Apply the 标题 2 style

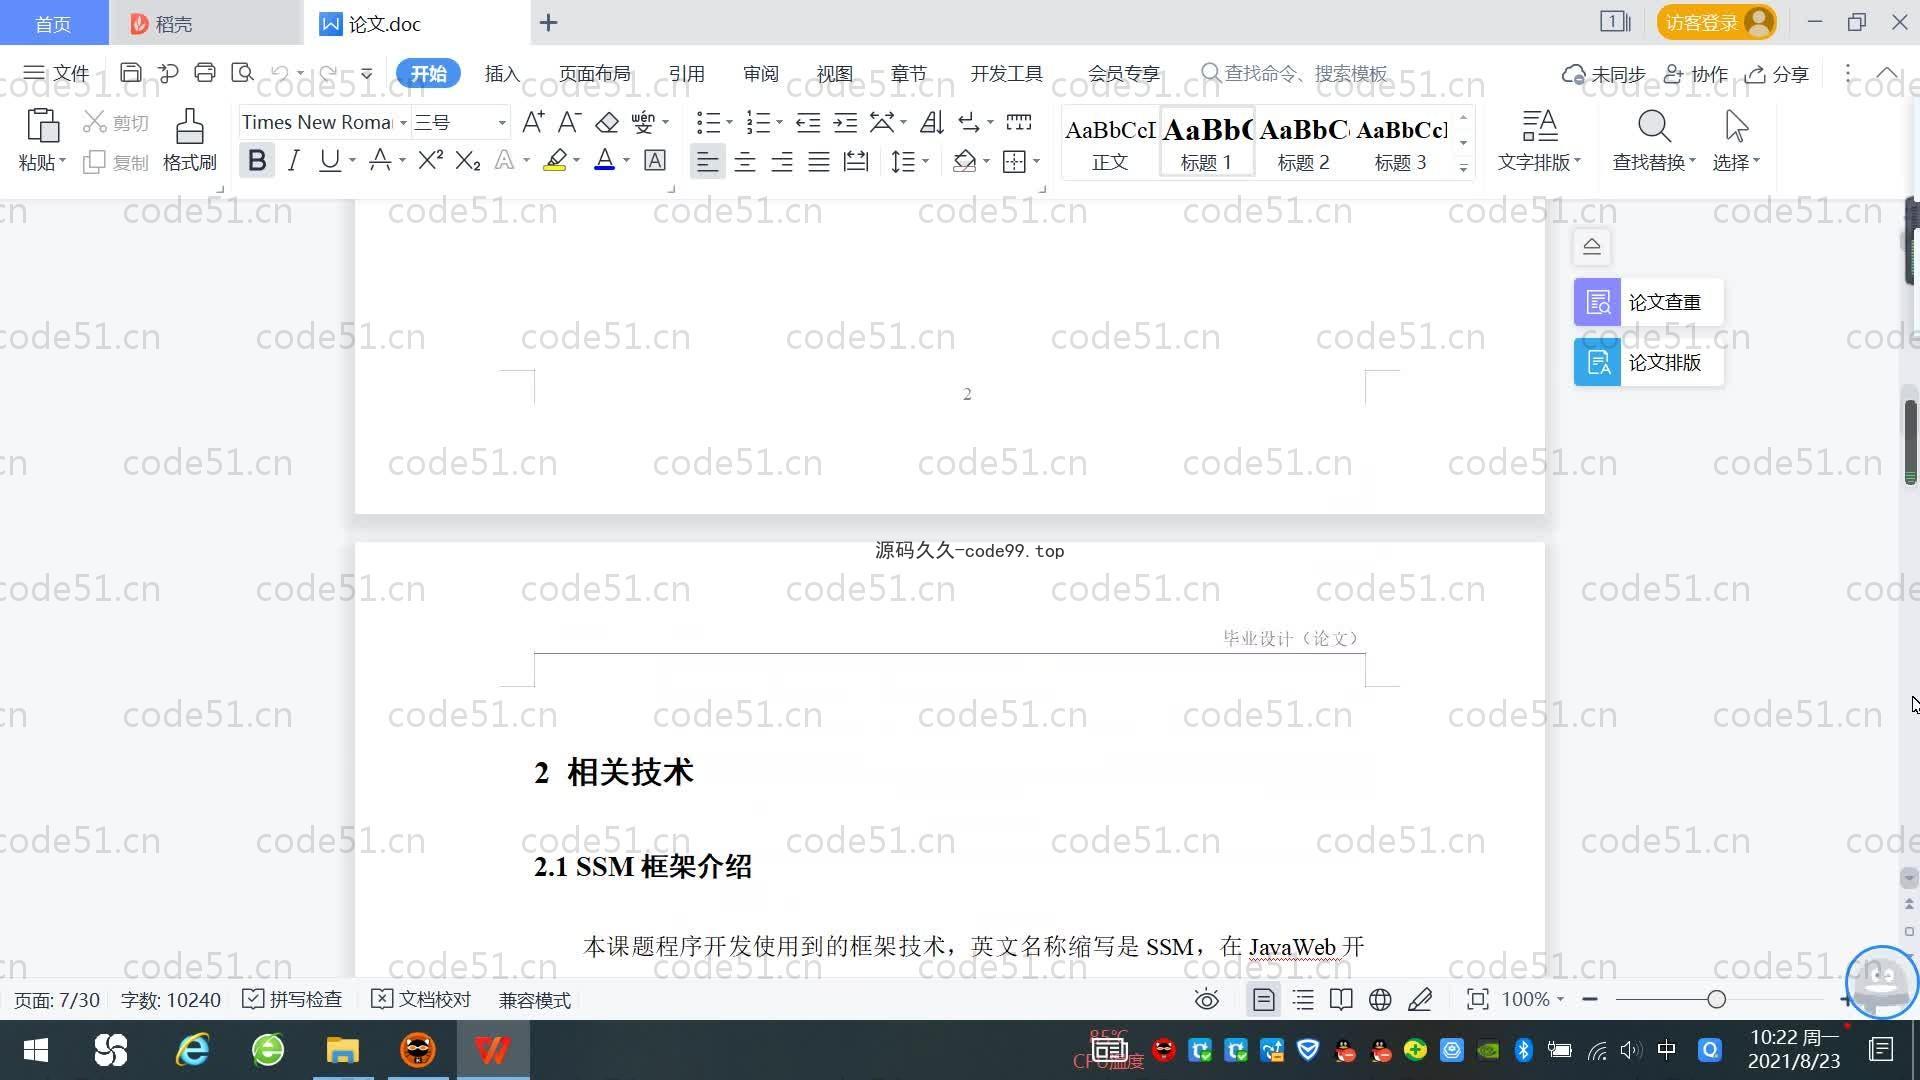(x=1303, y=143)
